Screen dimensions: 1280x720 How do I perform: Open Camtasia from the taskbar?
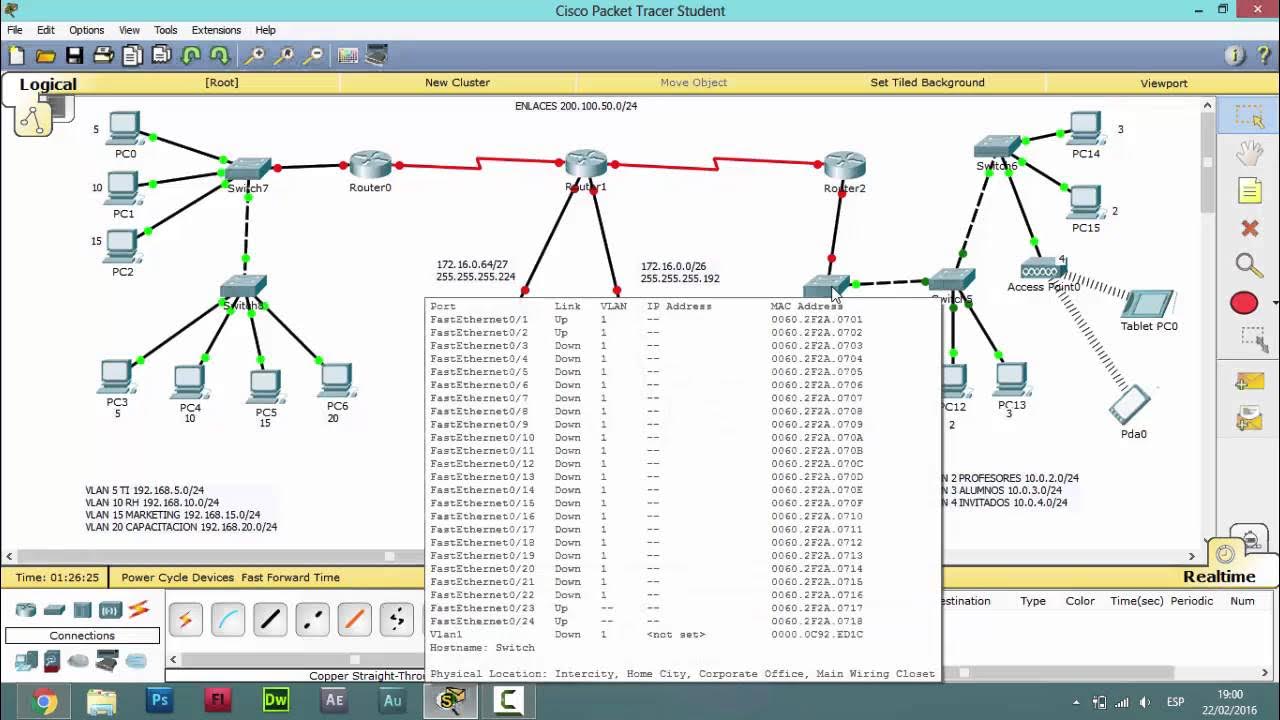click(509, 701)
